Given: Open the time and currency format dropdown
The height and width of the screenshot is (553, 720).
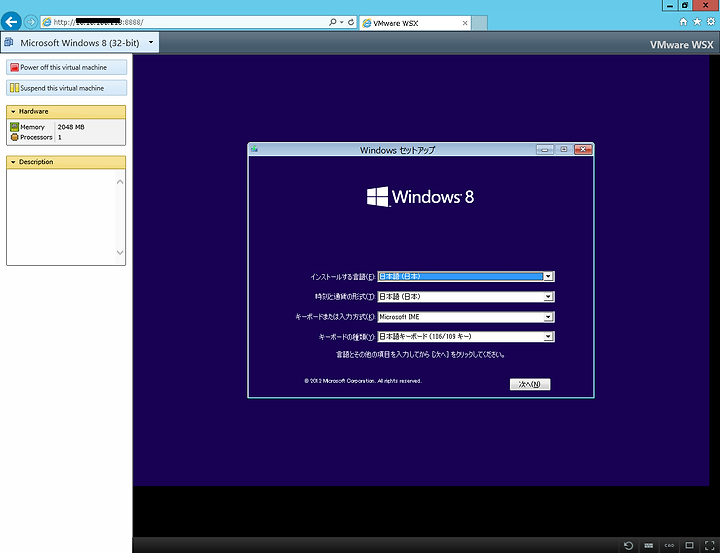Looking at the screenshot, I should (x=548, y=297).
